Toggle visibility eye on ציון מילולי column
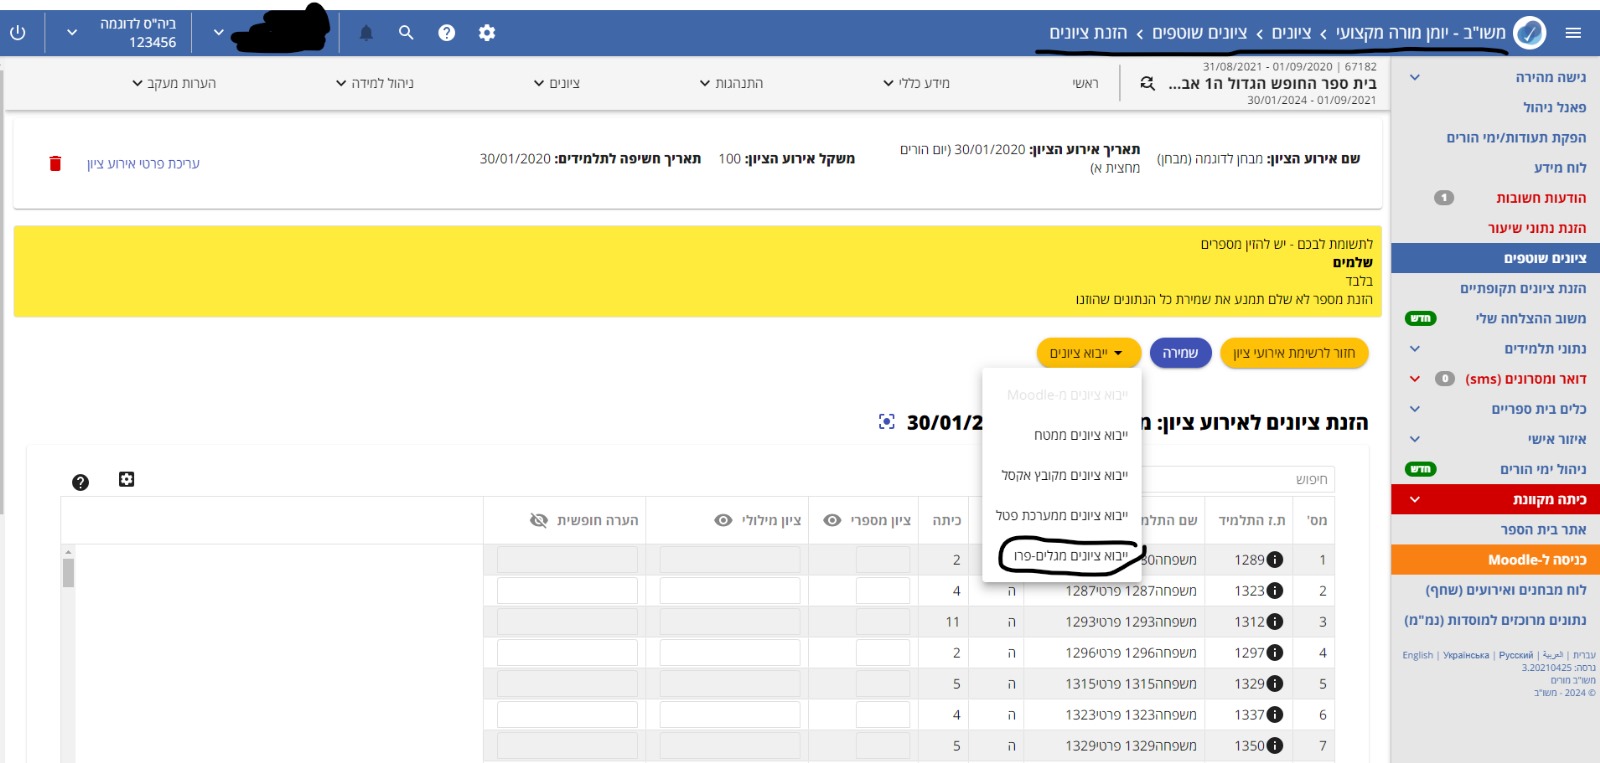 click(723, 520)
